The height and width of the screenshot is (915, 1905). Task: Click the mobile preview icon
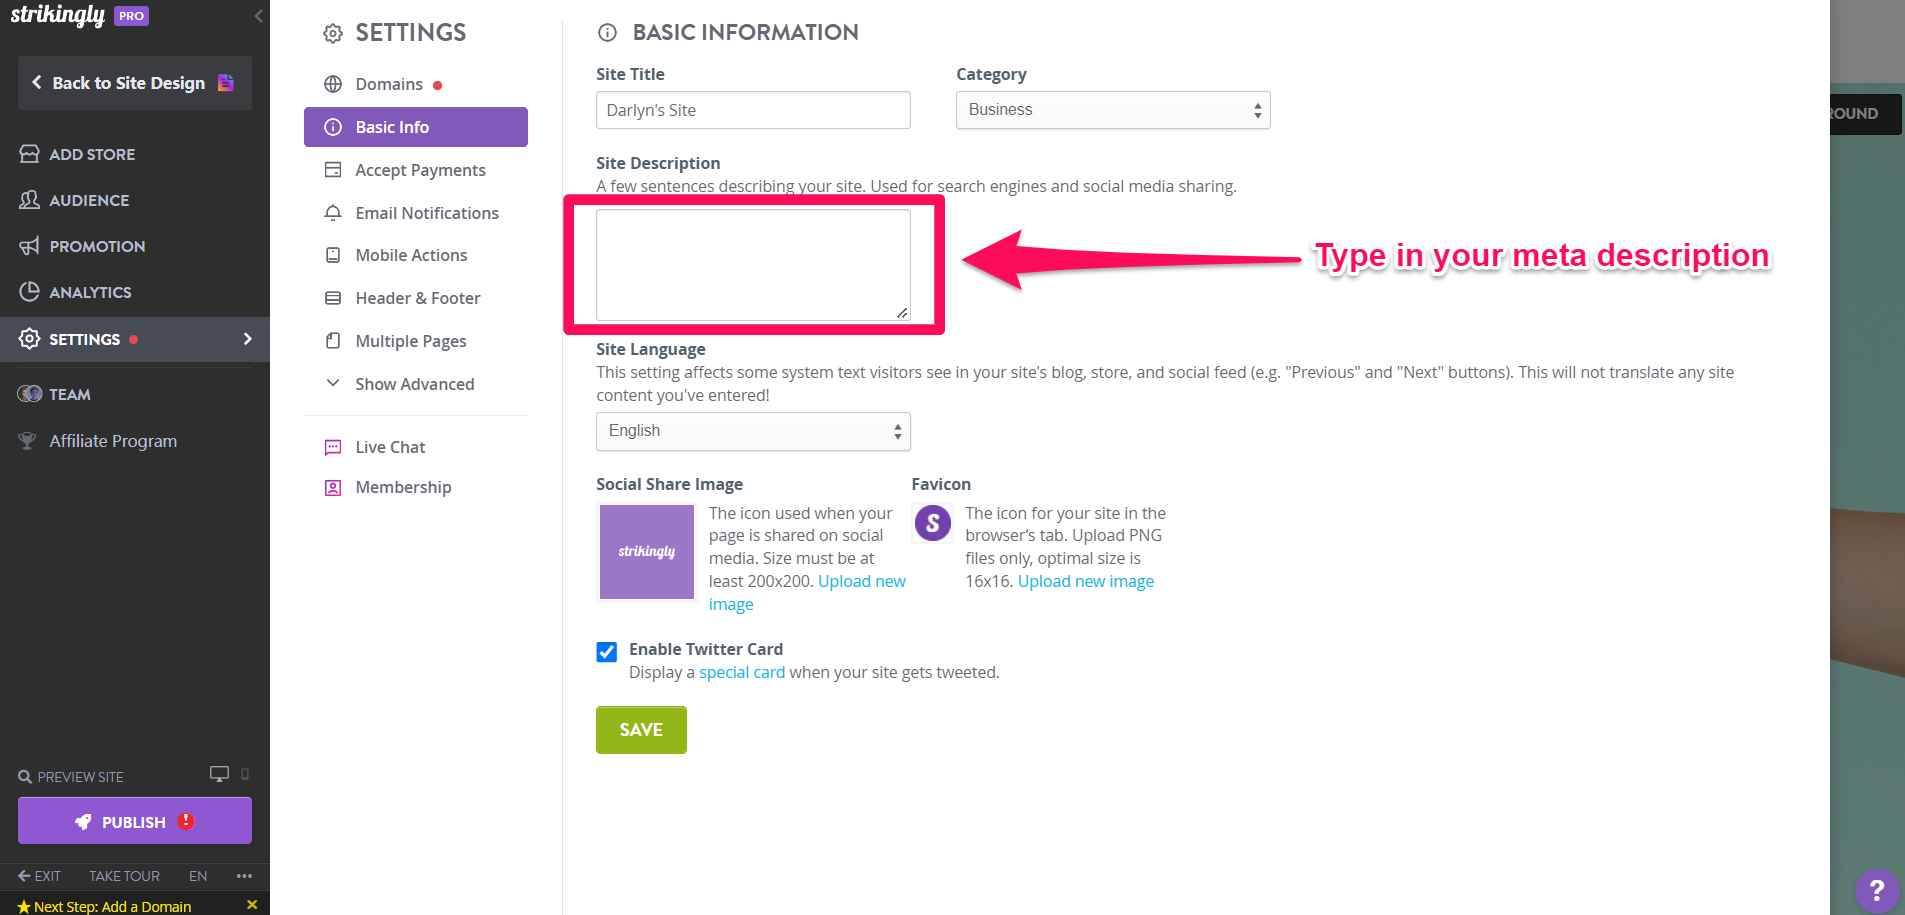[245, 774]
